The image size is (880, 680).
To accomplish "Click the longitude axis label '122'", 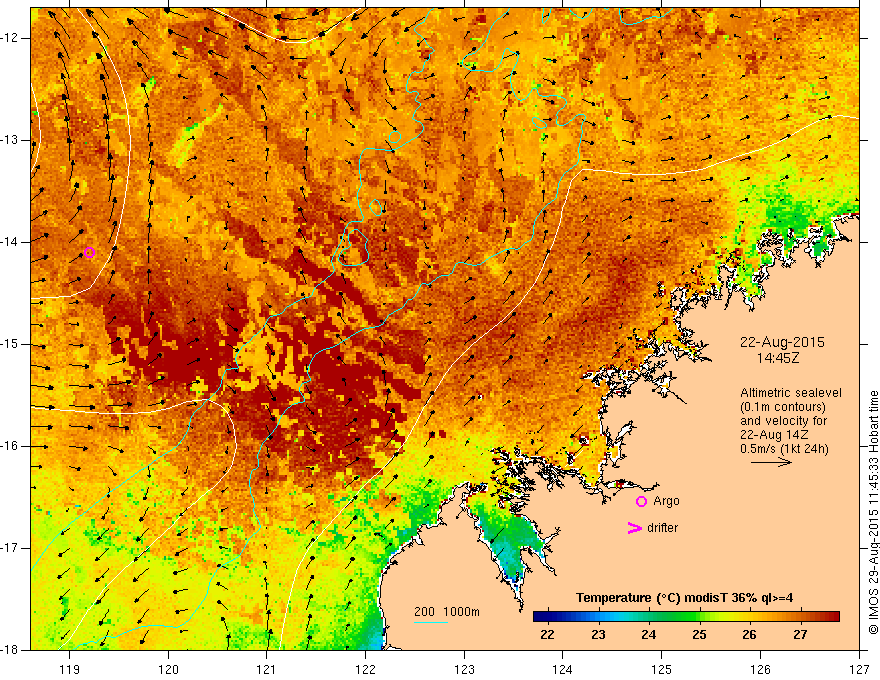I will [365, 669].
